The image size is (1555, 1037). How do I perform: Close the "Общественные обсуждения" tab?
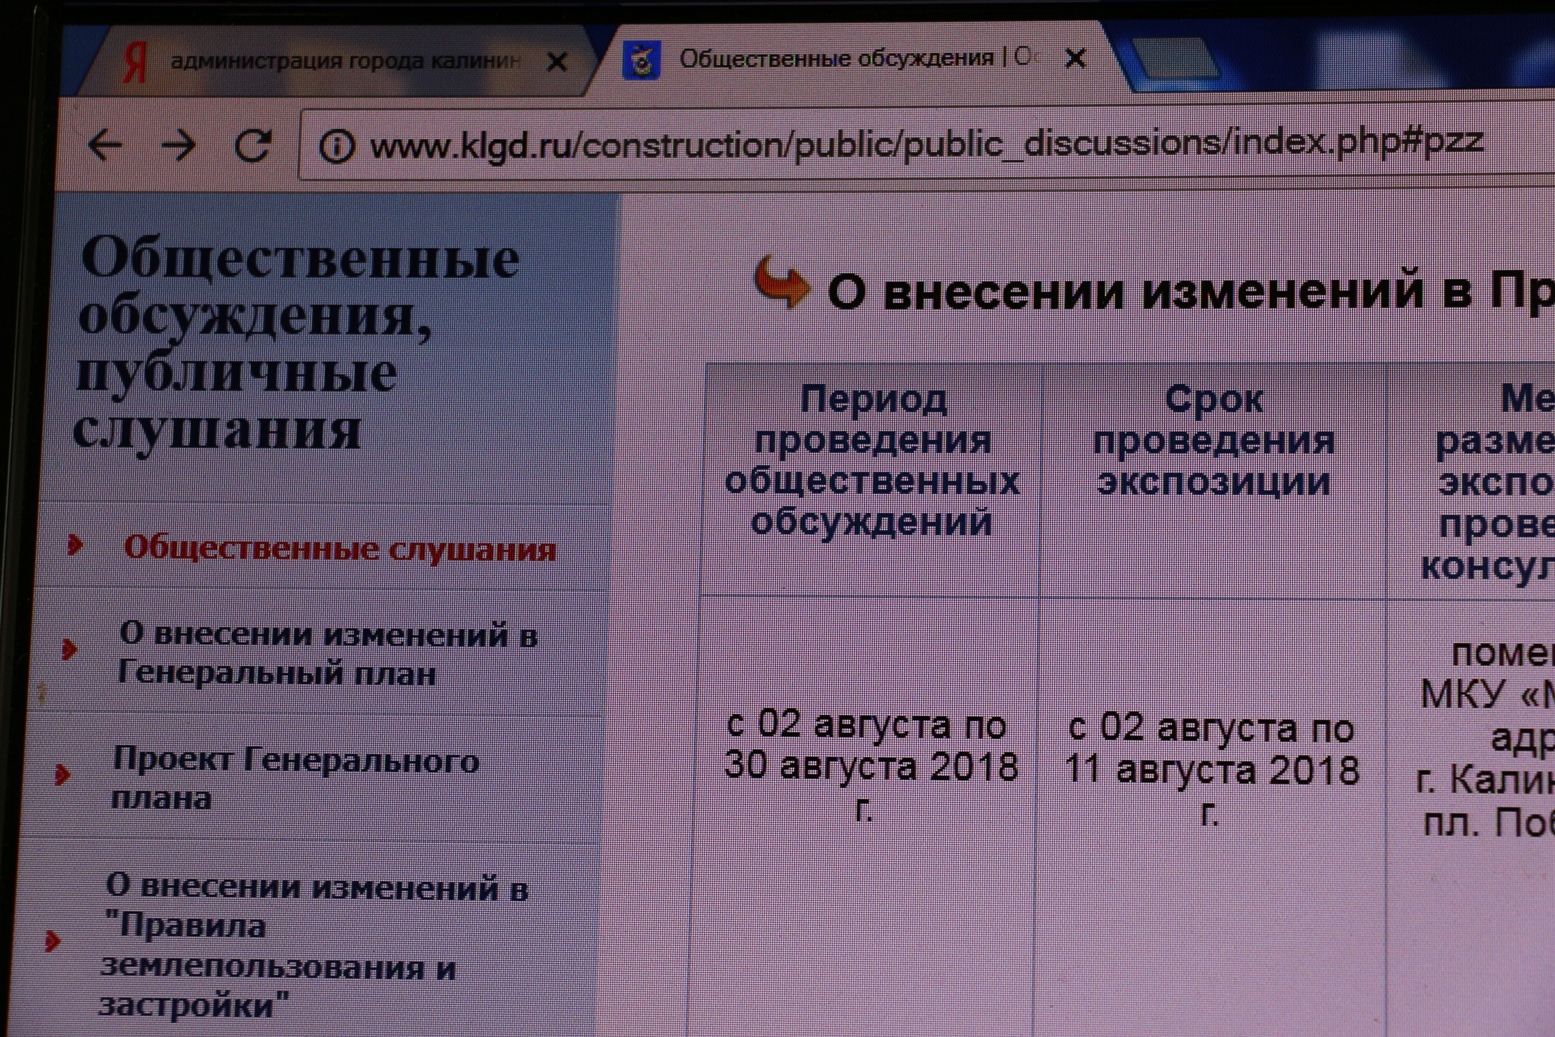tap(1076, 59)
